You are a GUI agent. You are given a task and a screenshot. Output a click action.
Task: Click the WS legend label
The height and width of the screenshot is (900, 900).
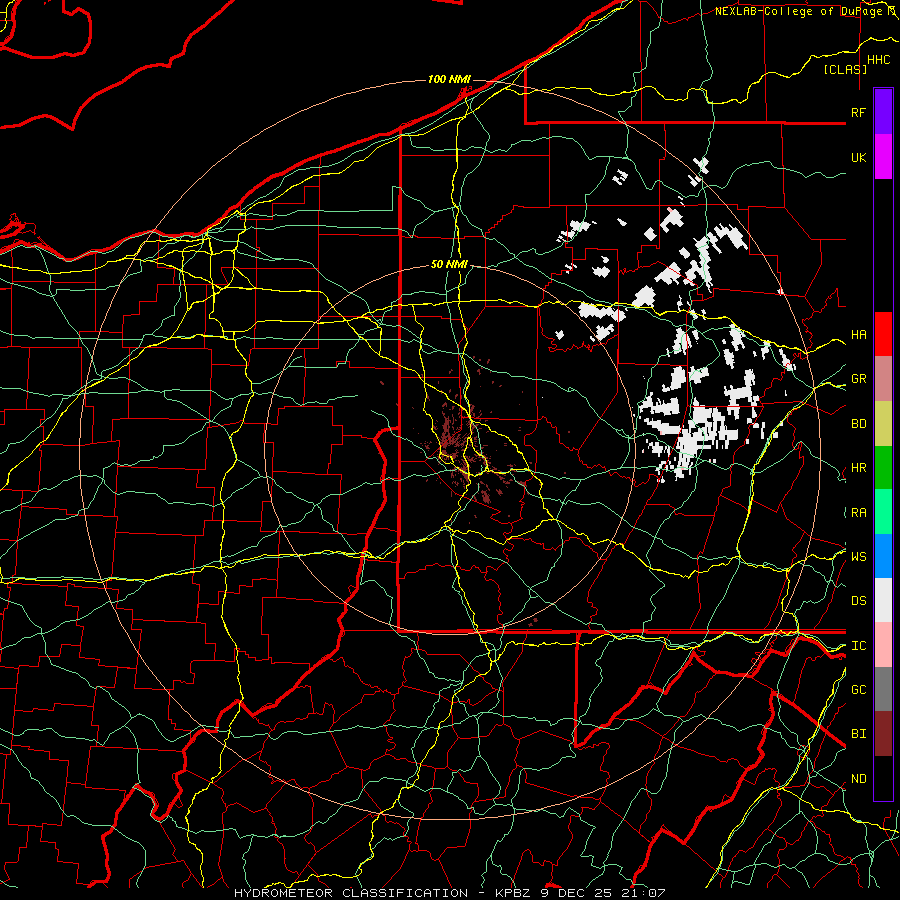[x=858, y=557]
